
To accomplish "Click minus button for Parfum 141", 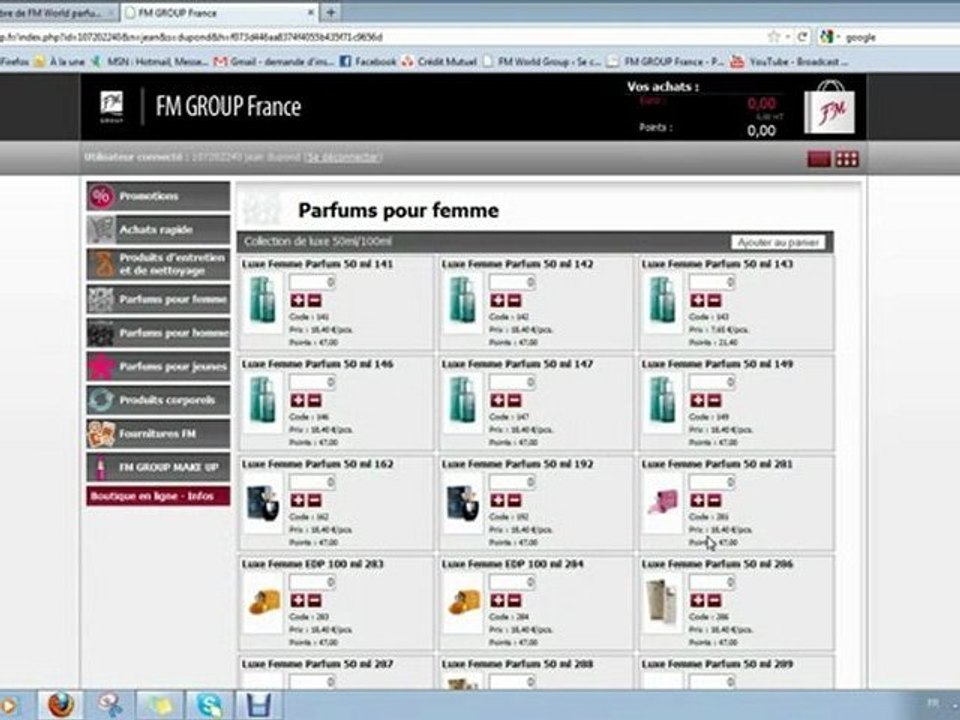I will 315,301.
